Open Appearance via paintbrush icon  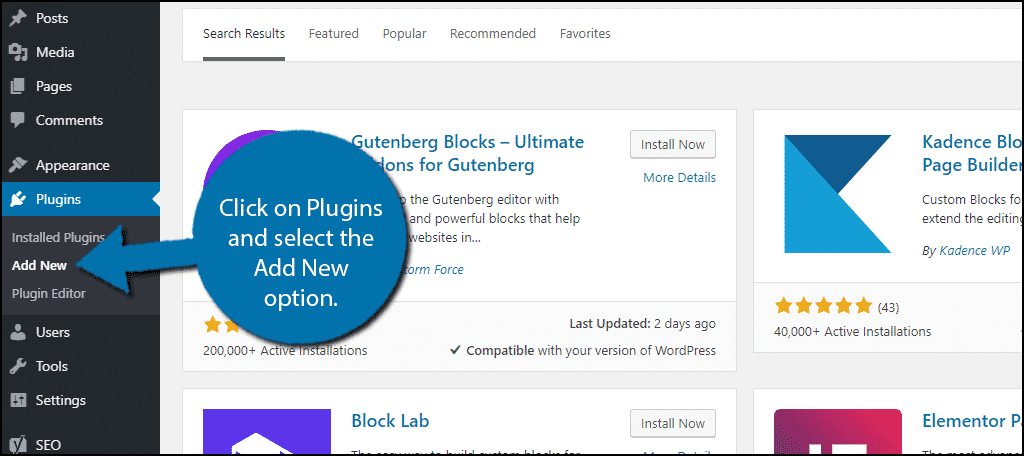point(18,165)
